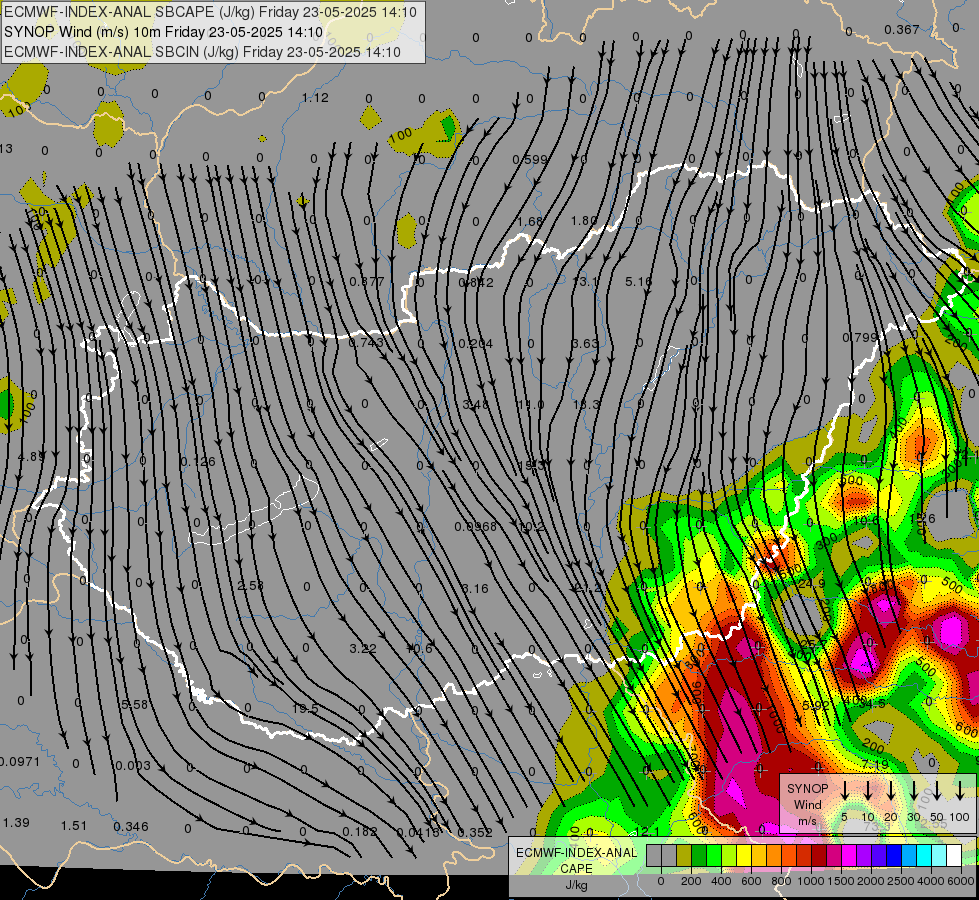The width and height of the screenshot is (979, 900).
Task: Click the 10 m/s wind arrow in legend
Action: click(867, 791)
